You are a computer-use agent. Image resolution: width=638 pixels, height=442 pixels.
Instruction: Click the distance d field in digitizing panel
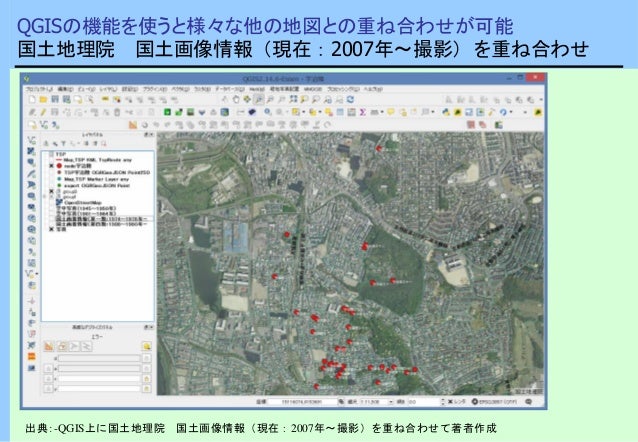click(x=99, y=359)
